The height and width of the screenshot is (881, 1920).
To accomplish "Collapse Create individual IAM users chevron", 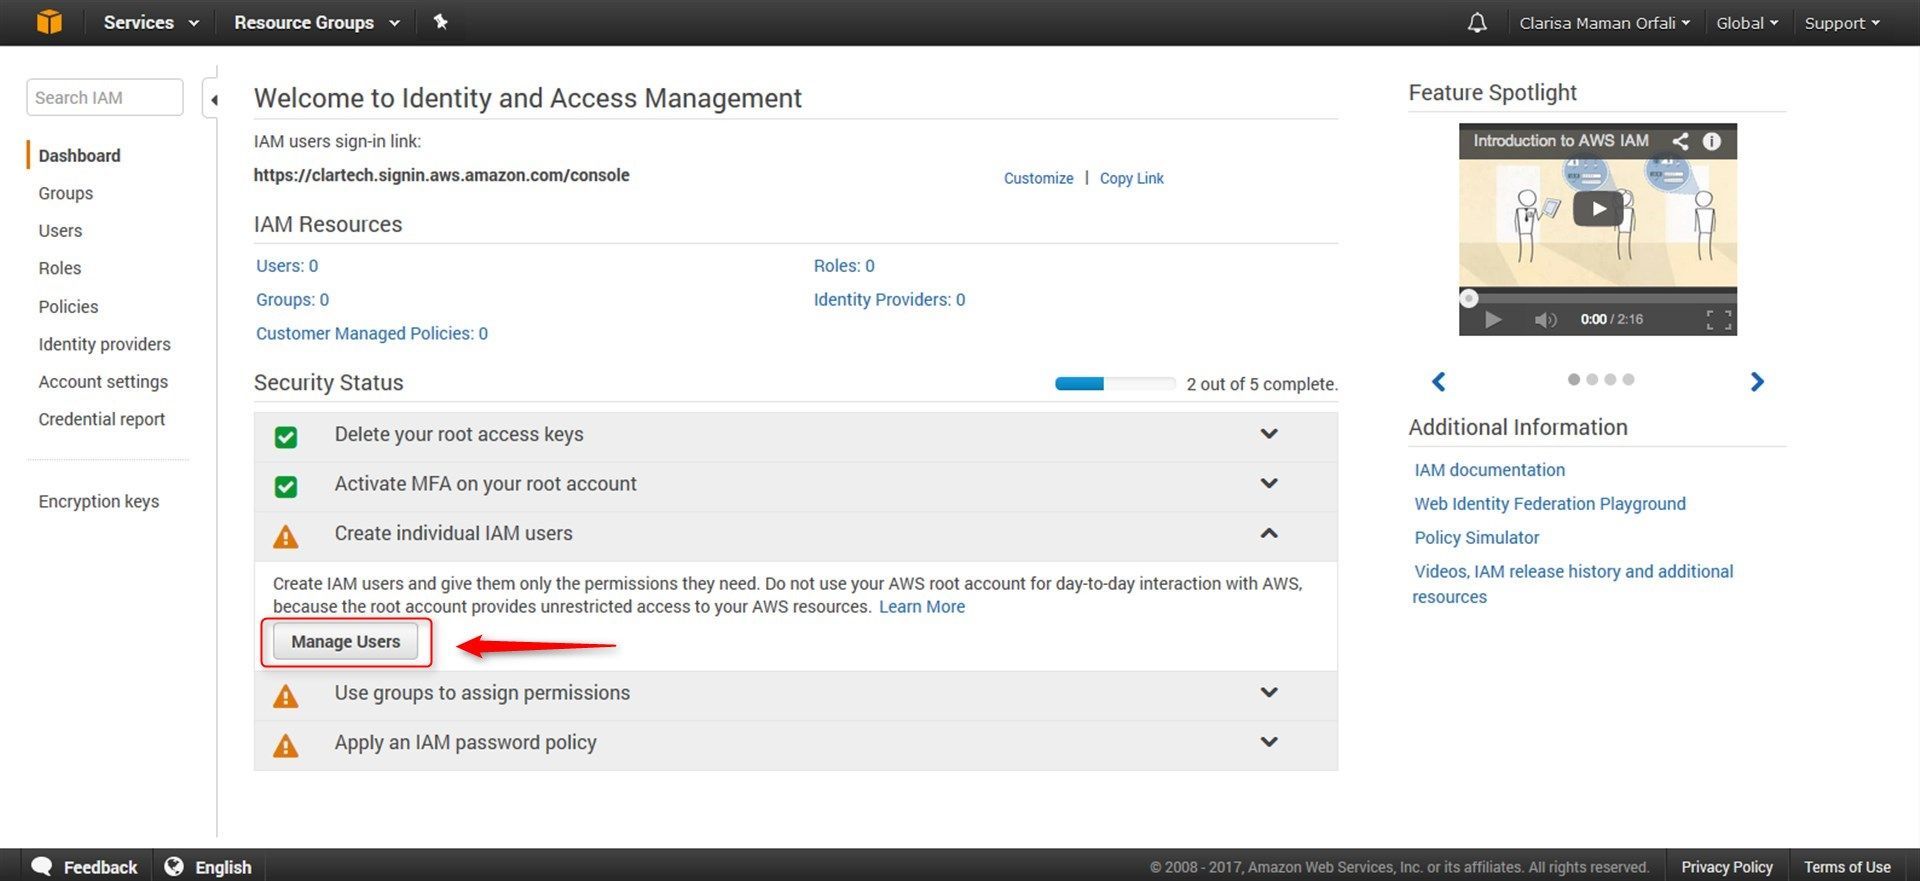I will pos(1269,533).
